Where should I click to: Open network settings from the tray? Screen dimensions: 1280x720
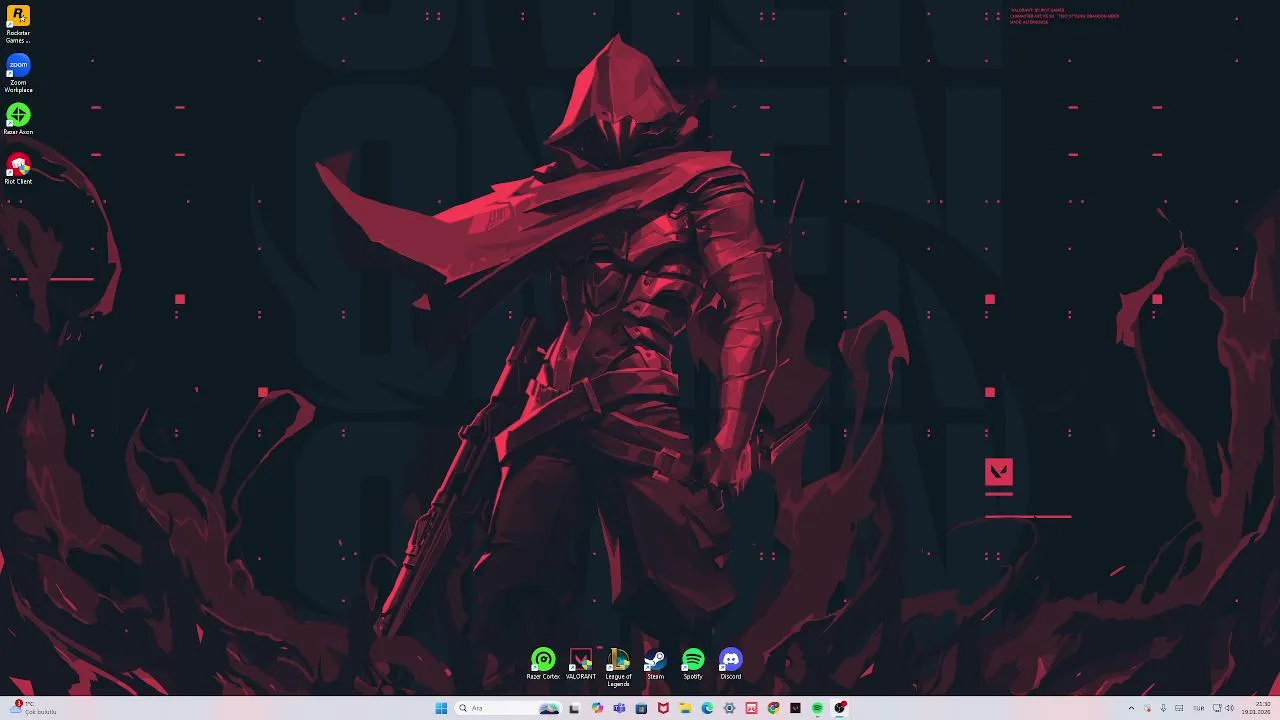pyautogui.click(x=1217, y=708)
